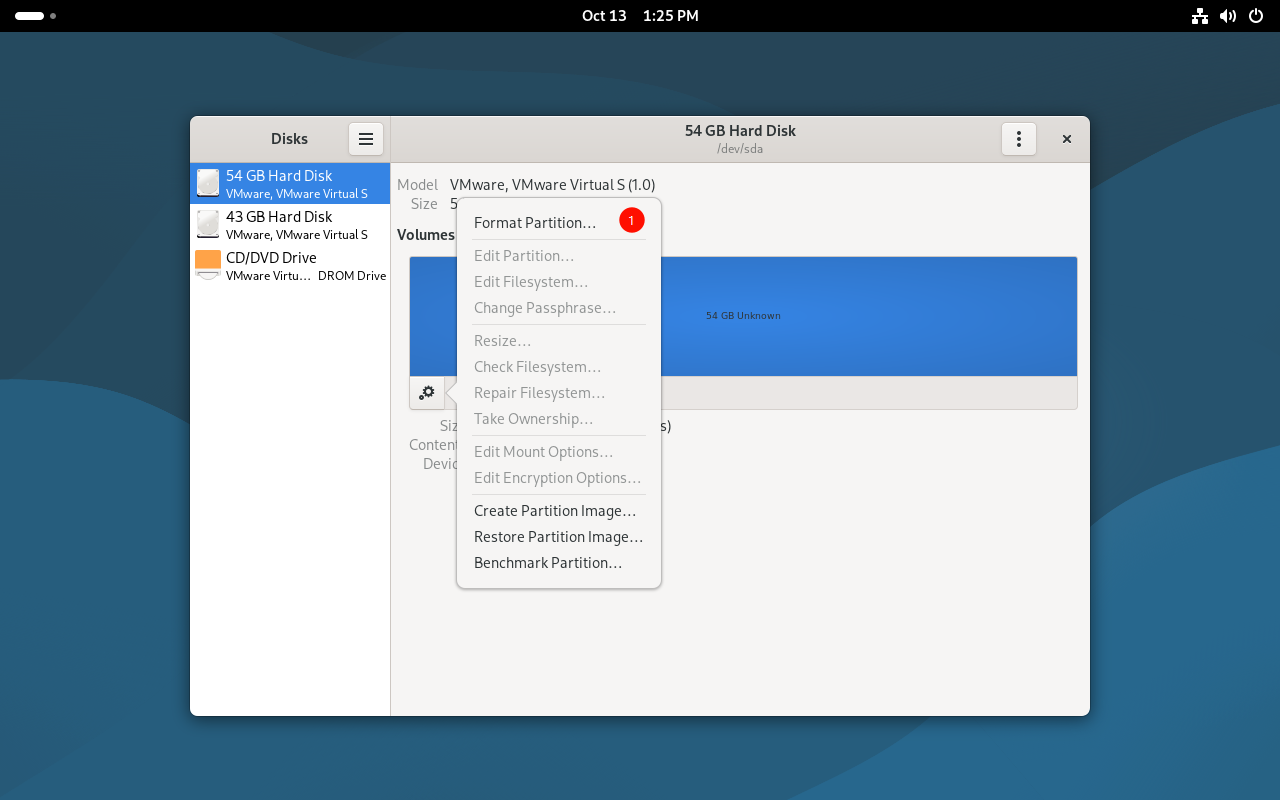Click the Resize… menu entry
This screenshot has height=800, width=1280.
[559, 341]
